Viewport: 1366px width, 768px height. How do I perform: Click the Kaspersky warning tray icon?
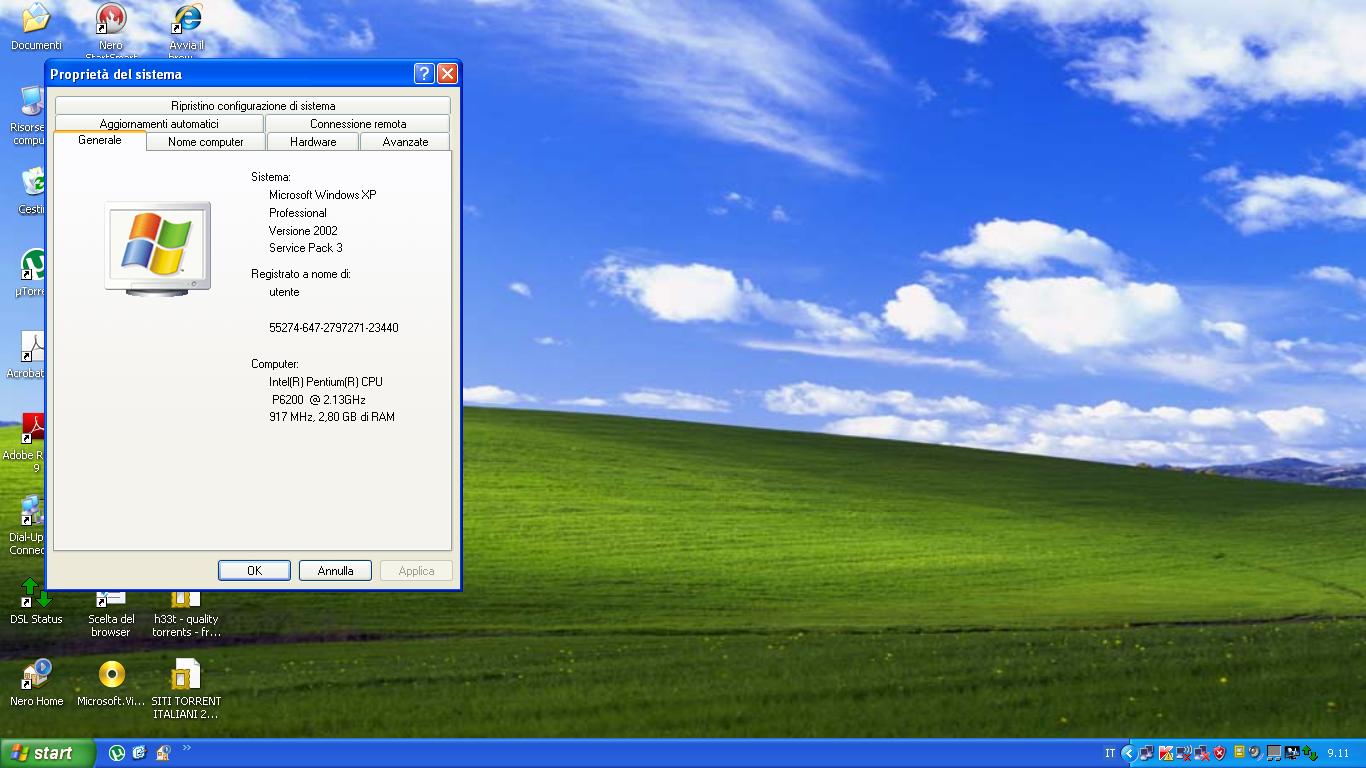tap(1166, 753)
